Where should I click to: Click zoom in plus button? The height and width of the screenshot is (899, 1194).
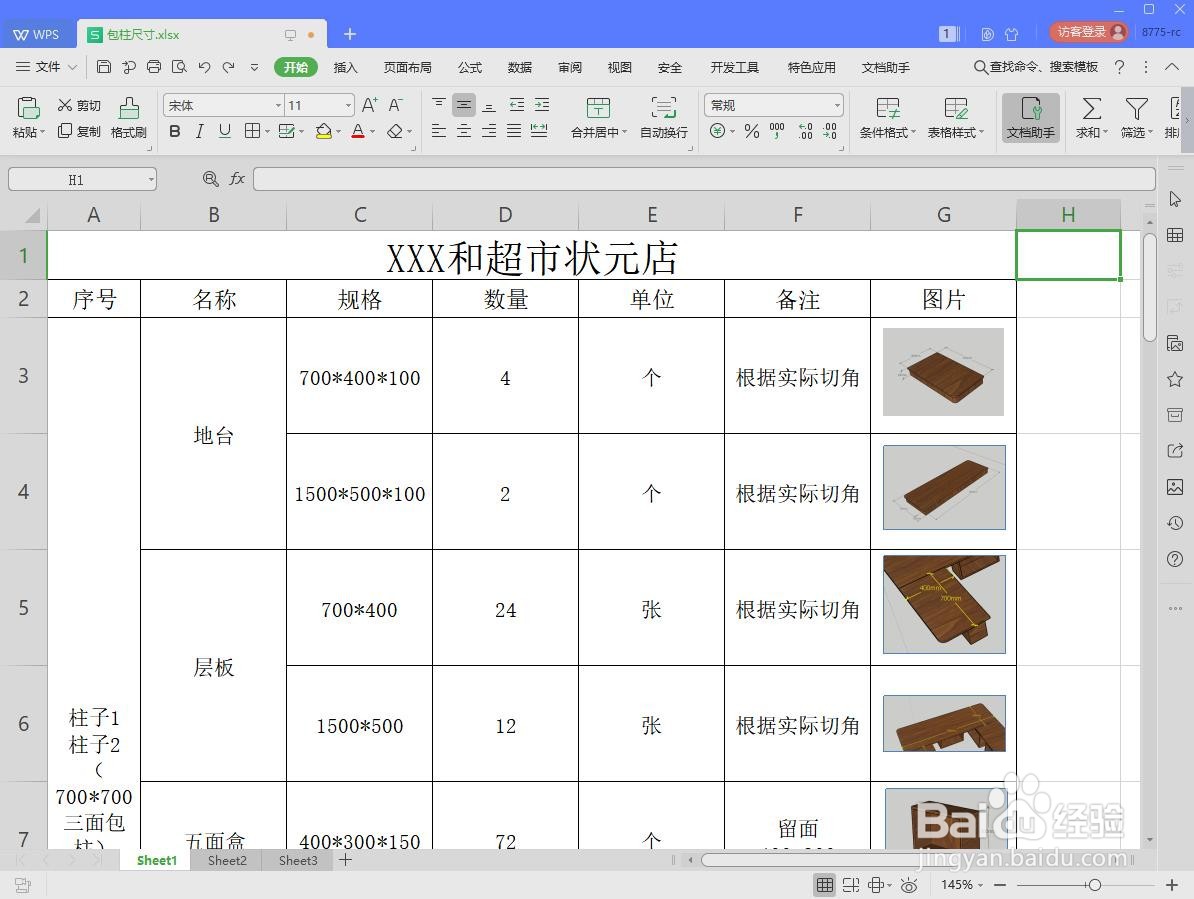(1172, 885)
